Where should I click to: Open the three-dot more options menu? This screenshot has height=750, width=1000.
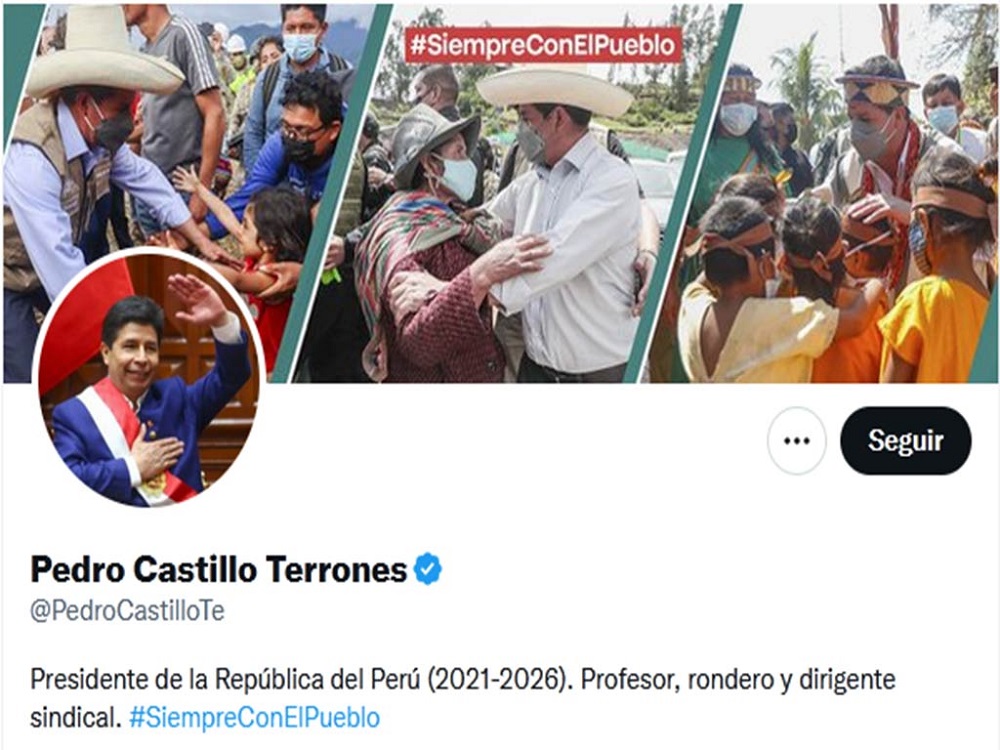(x=797, y=441)
